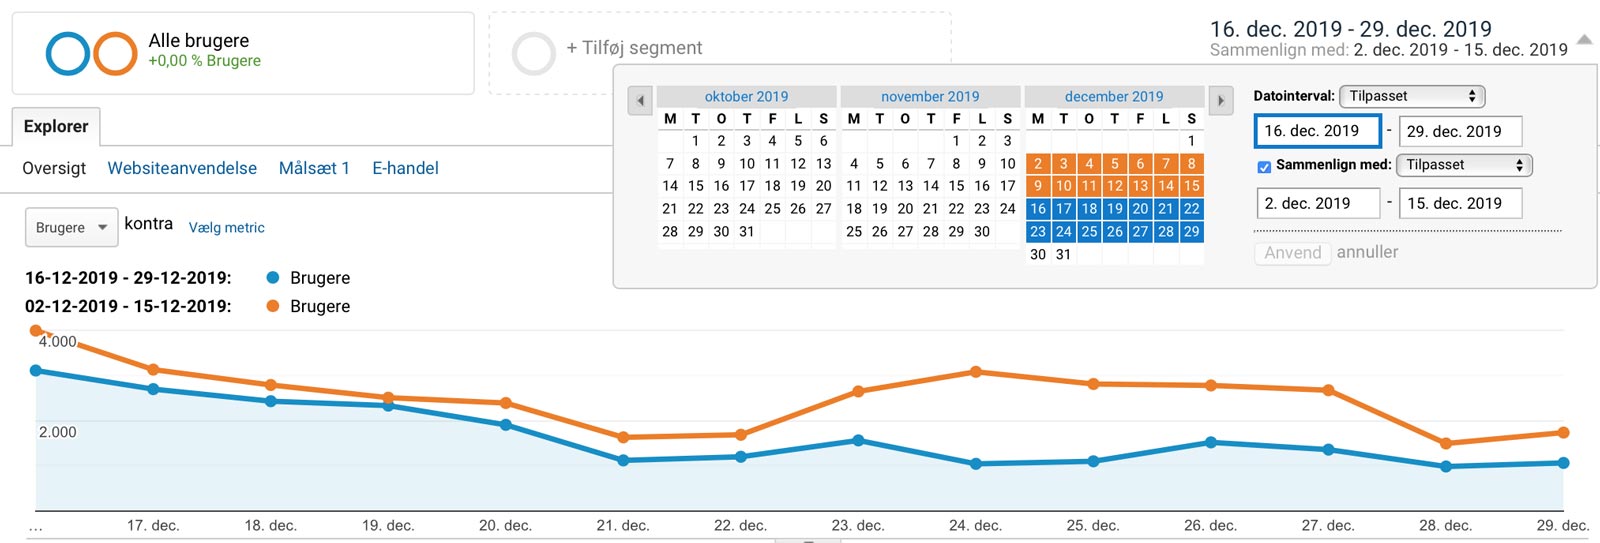The width and height of the screenshot is (1600, 543).
Task: Click the blue Brugere legend dot
Action: [272, 277]
